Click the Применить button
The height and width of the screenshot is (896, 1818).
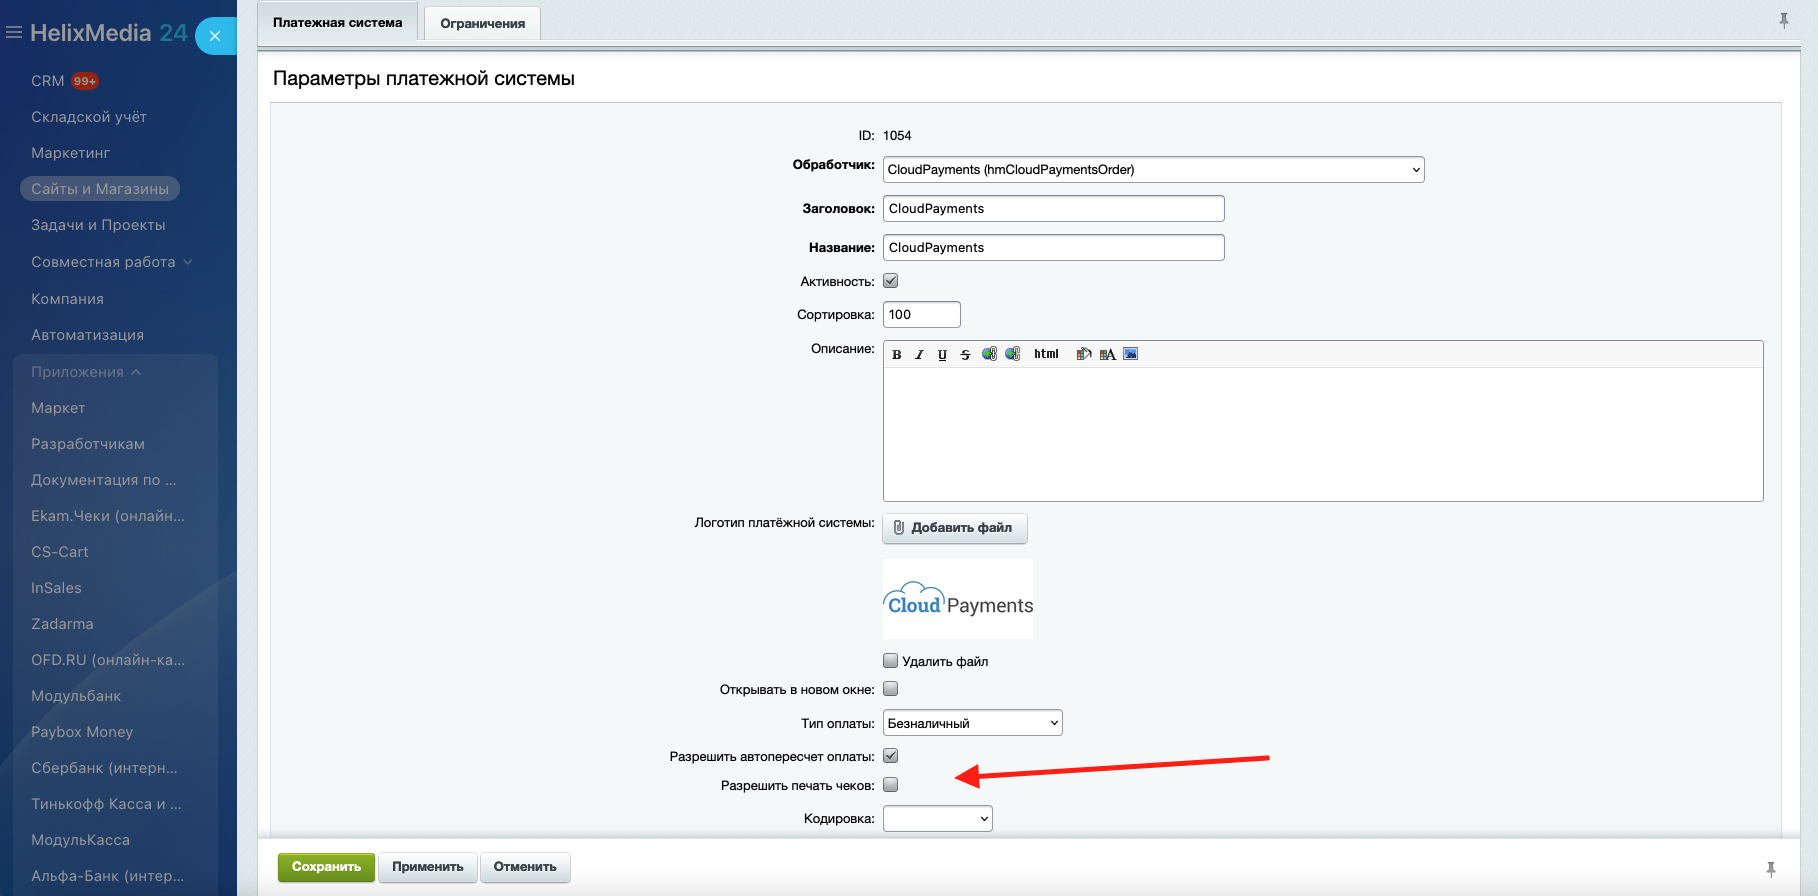pyautogui.click(x=428, y=867)
